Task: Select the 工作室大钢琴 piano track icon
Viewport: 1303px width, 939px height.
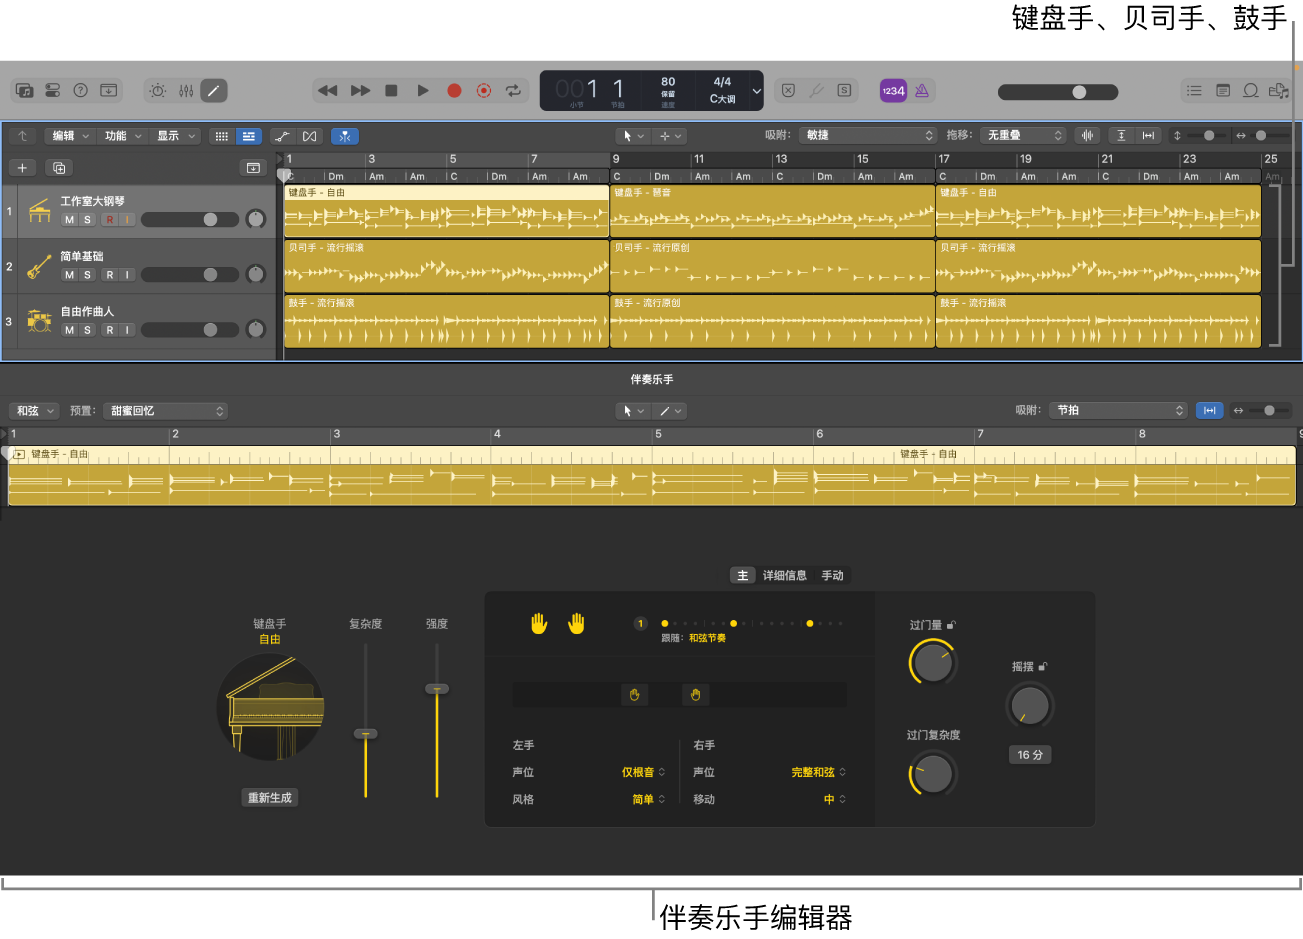Action: (x=39, y=211)
